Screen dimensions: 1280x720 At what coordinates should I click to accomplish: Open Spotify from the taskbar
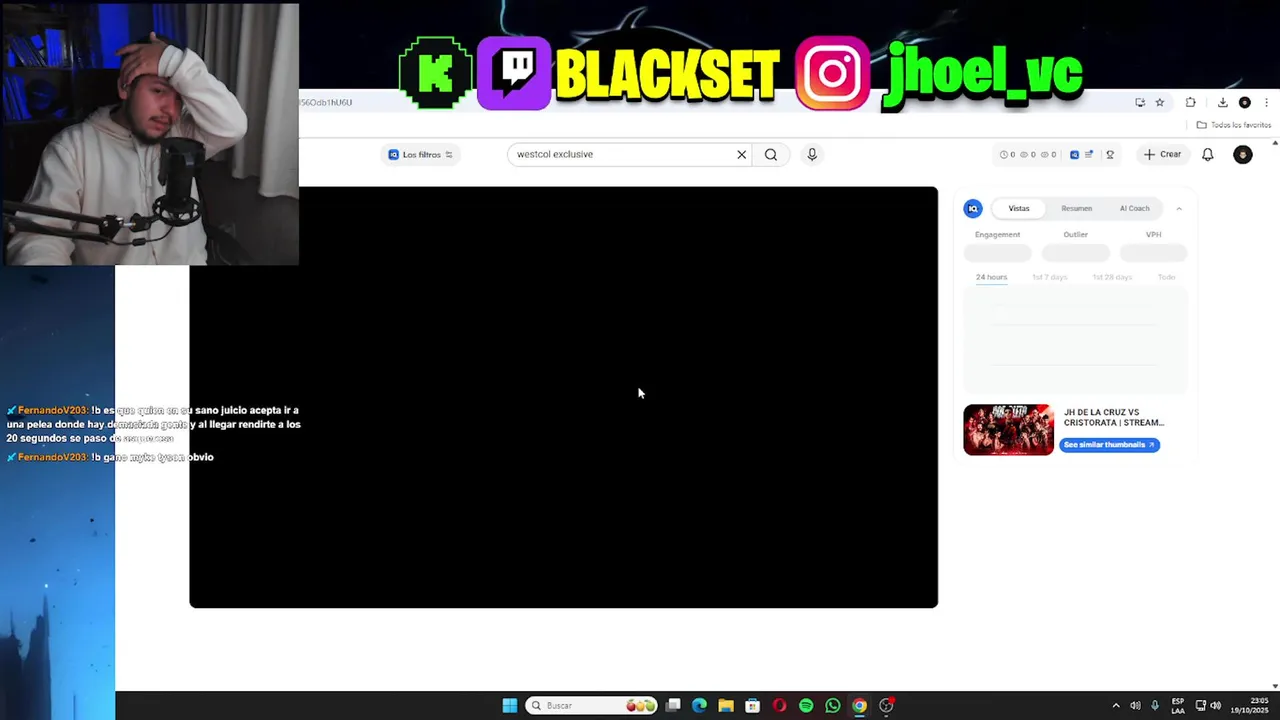(806, 706)
